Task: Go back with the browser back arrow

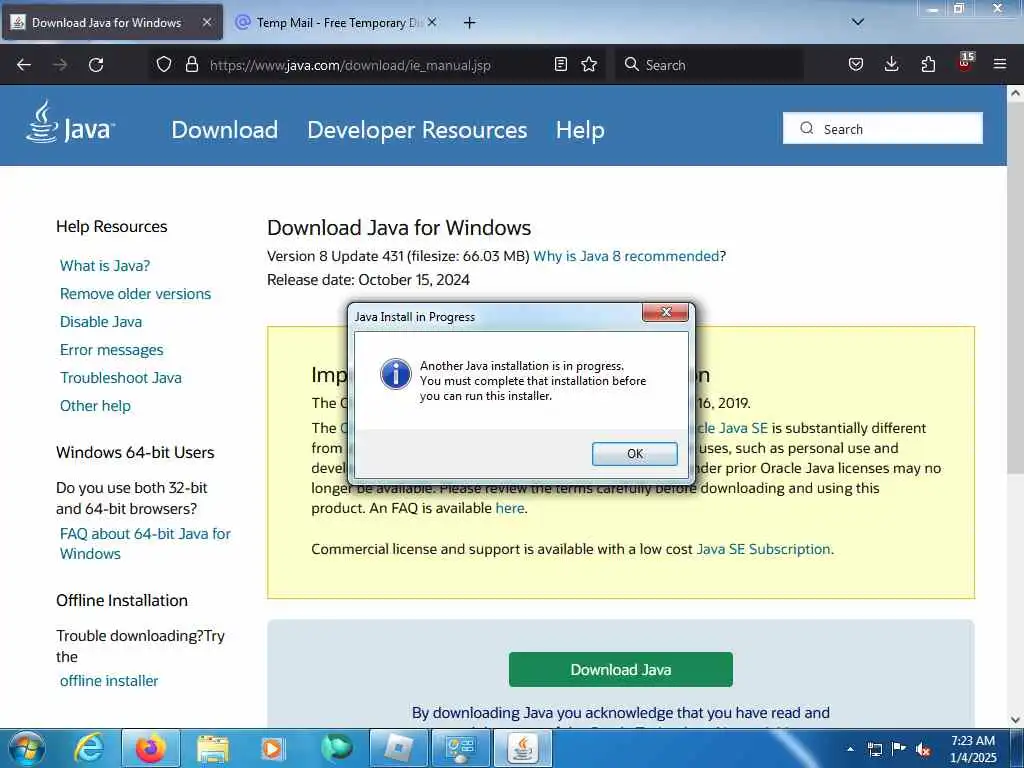Action: 24,65
